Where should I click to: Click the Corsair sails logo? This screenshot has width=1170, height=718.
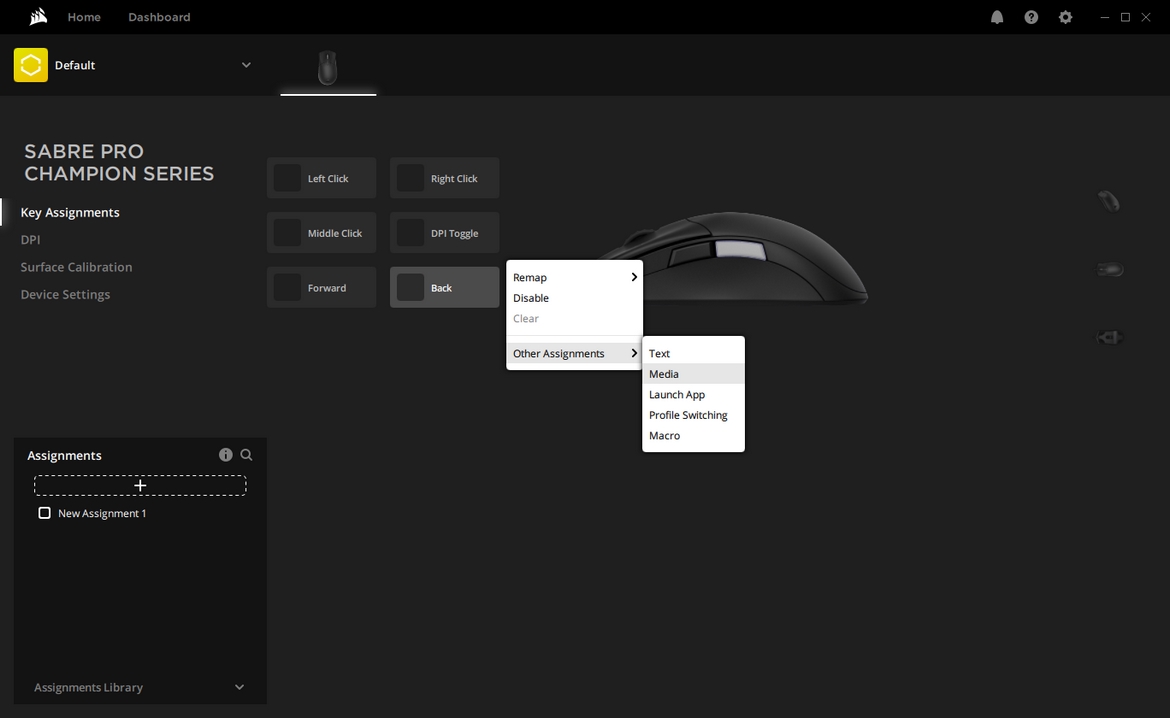[x=38, y=16]
